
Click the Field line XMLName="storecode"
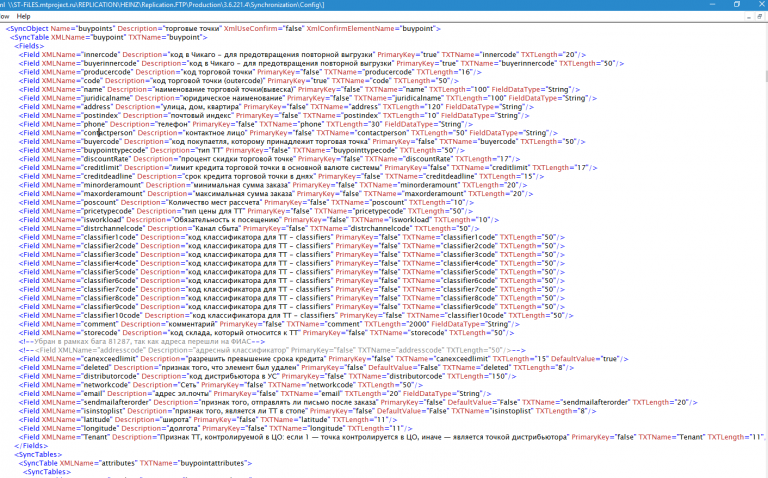point(266,333)
